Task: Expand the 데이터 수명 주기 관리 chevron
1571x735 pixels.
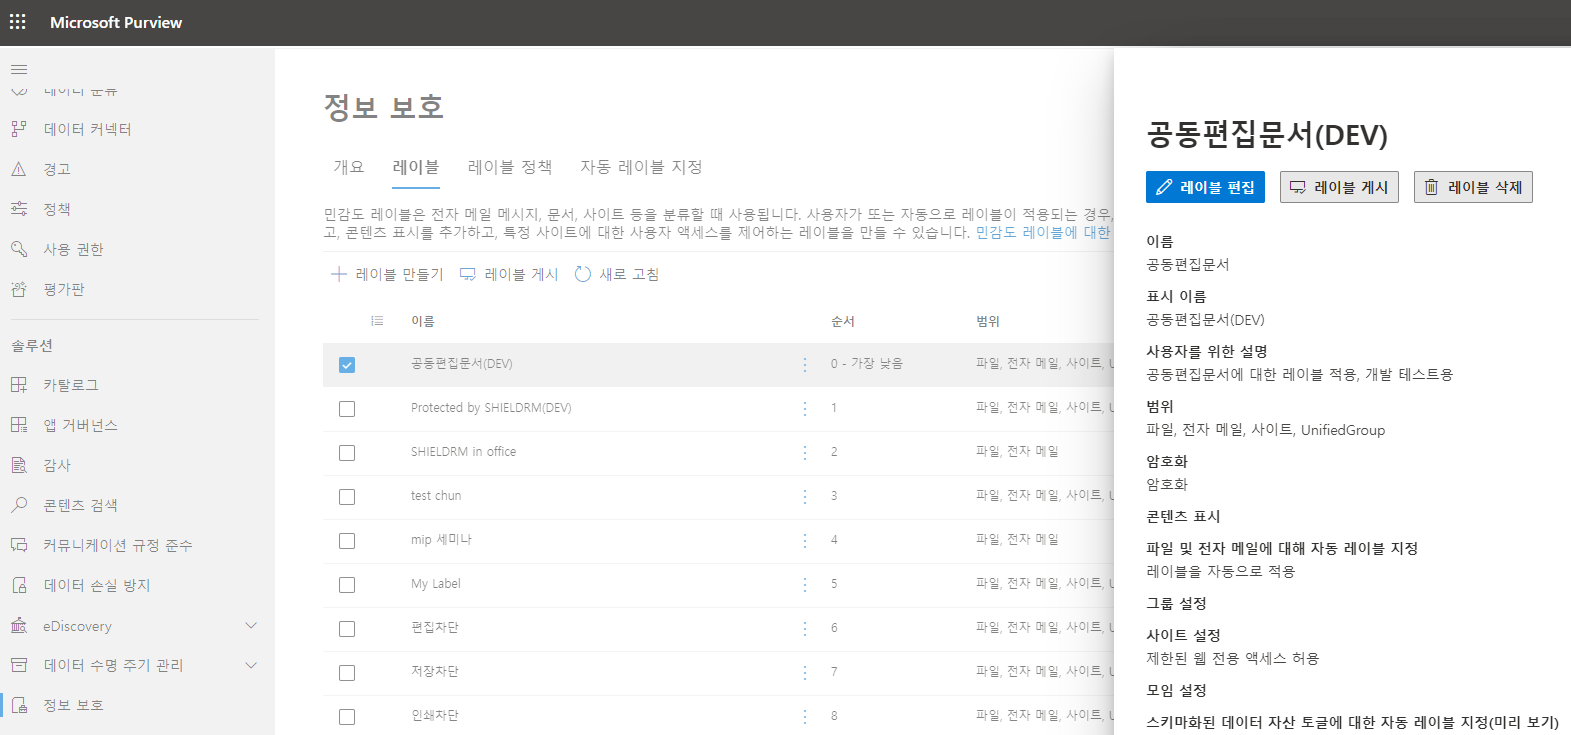Action: [251, 665]
